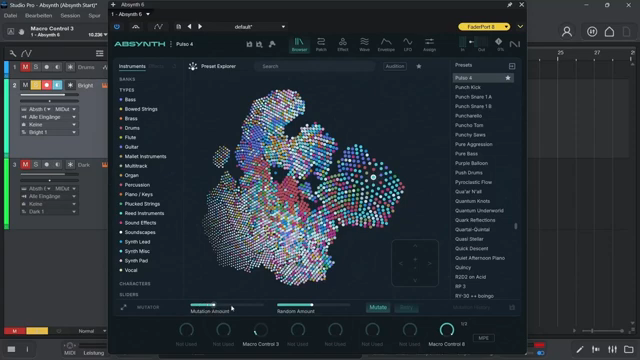640x360 pixels.
Task: Expand the BANKS section
Action: tap(127, 79)
